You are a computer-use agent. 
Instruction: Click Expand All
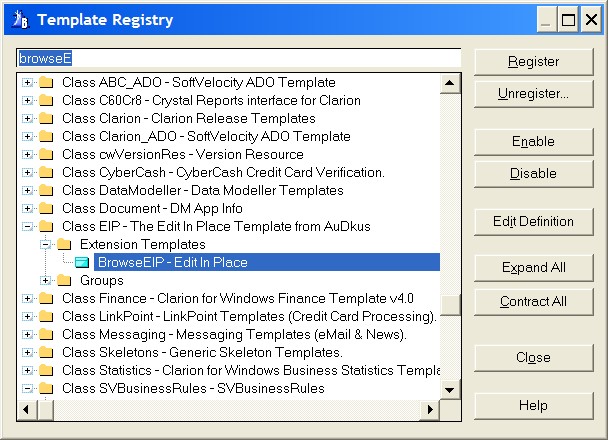(x=534, y=267)
